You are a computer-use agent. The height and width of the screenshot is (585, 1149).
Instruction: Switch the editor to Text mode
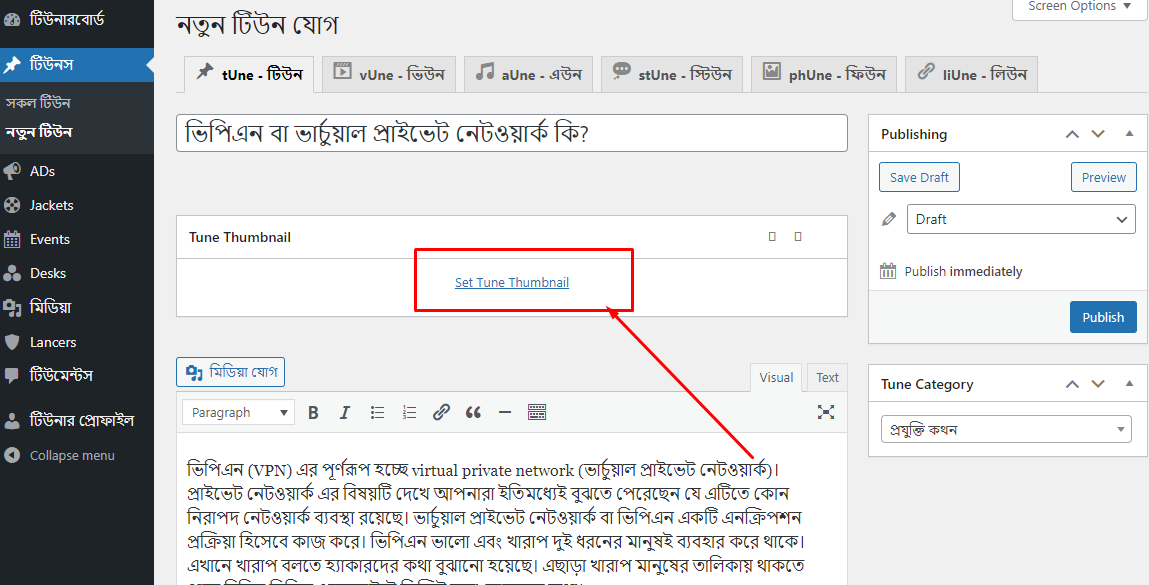coord(826,377)
